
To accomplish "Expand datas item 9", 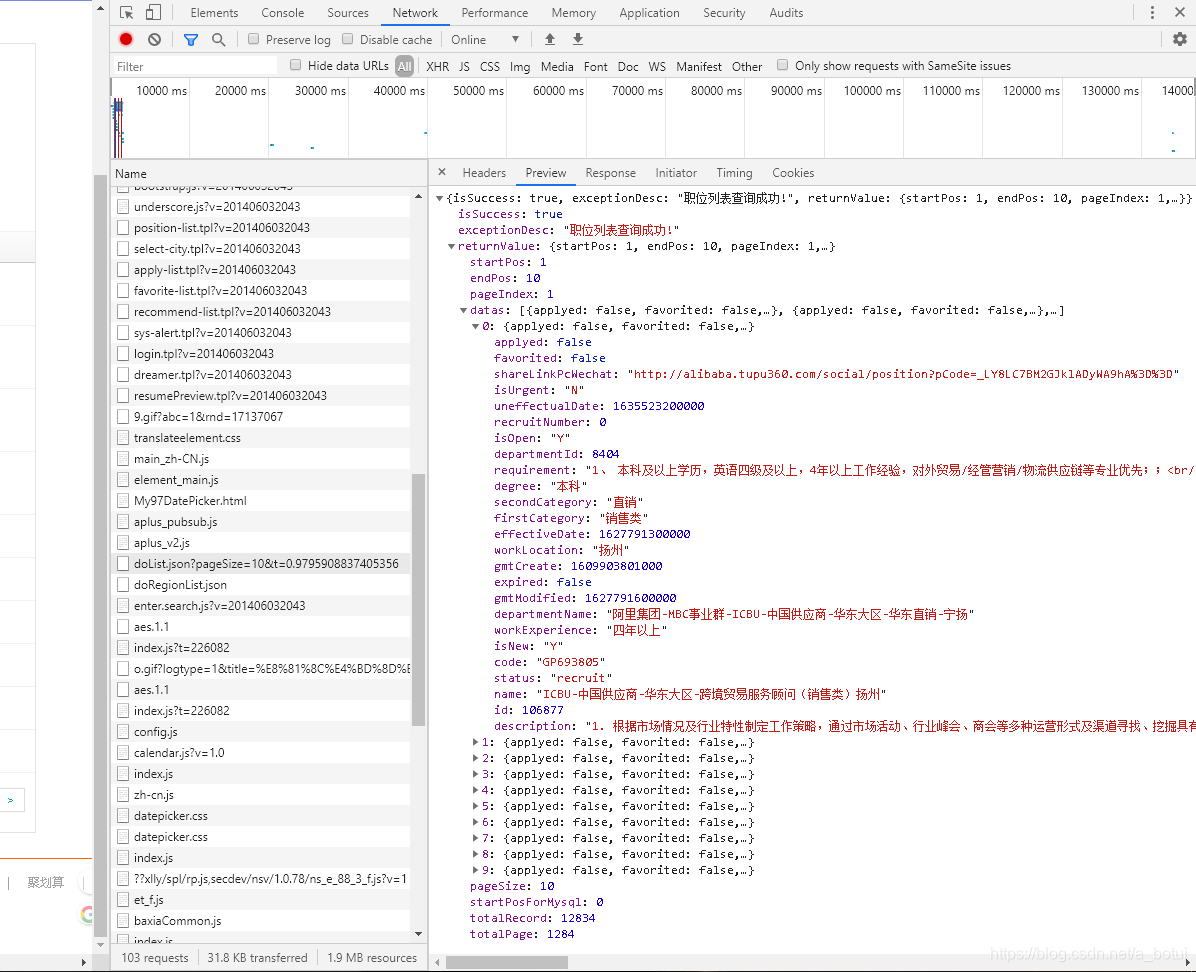I will [x=475, y=871].
